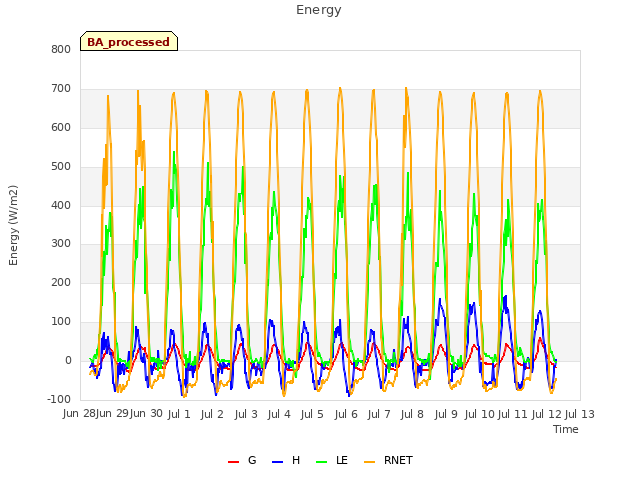Click the 400 y-axis tick label
Image resolution: width=640 pixels, height=480 pixels.
pyautogui.click(x=61, y=205)
